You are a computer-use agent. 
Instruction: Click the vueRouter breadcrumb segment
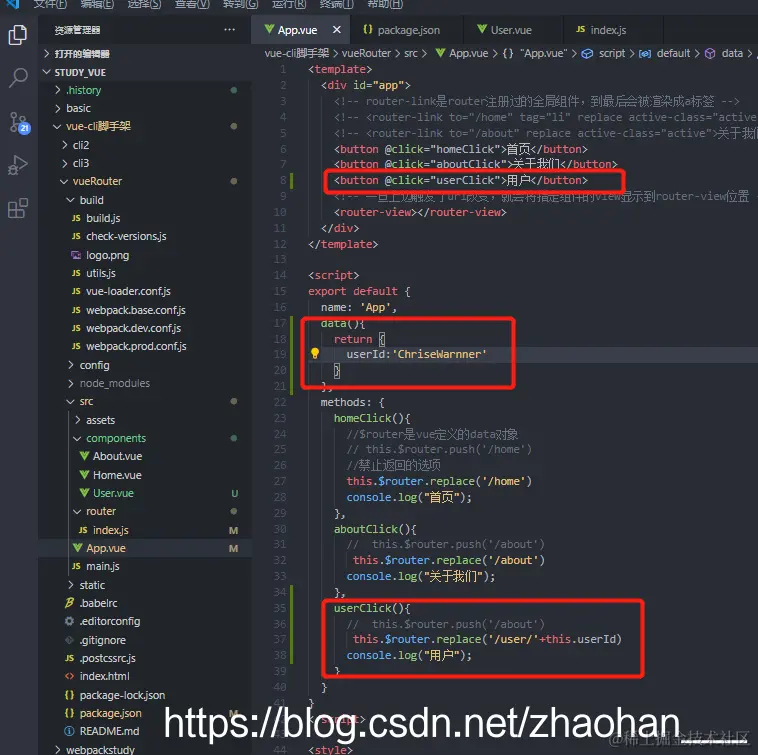point(366,53)
